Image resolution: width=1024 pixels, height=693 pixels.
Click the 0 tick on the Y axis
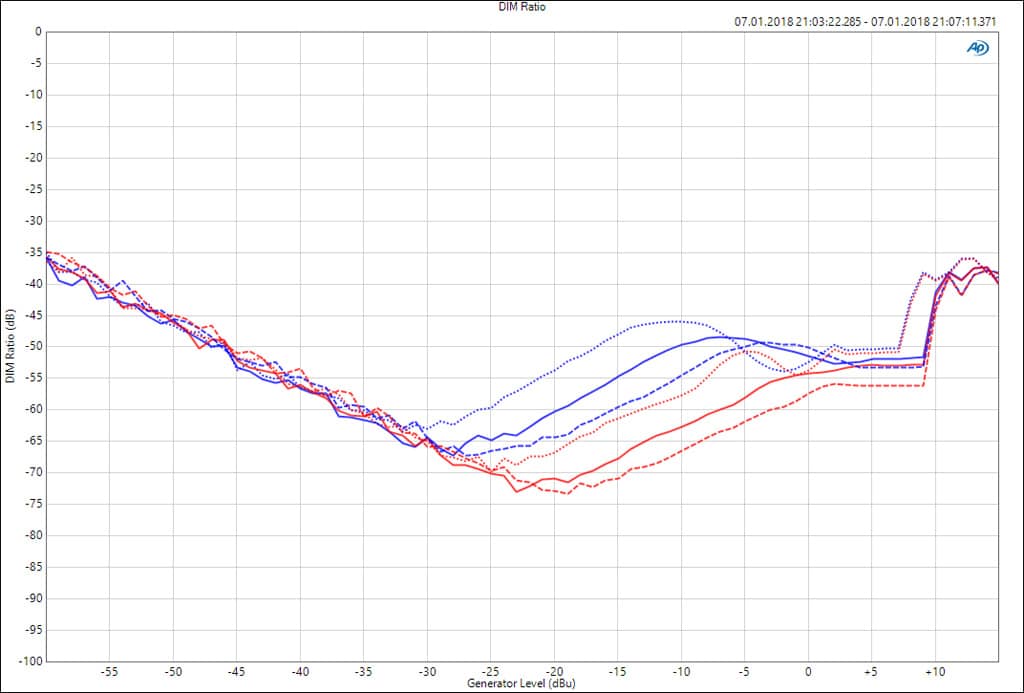[38, 32]
